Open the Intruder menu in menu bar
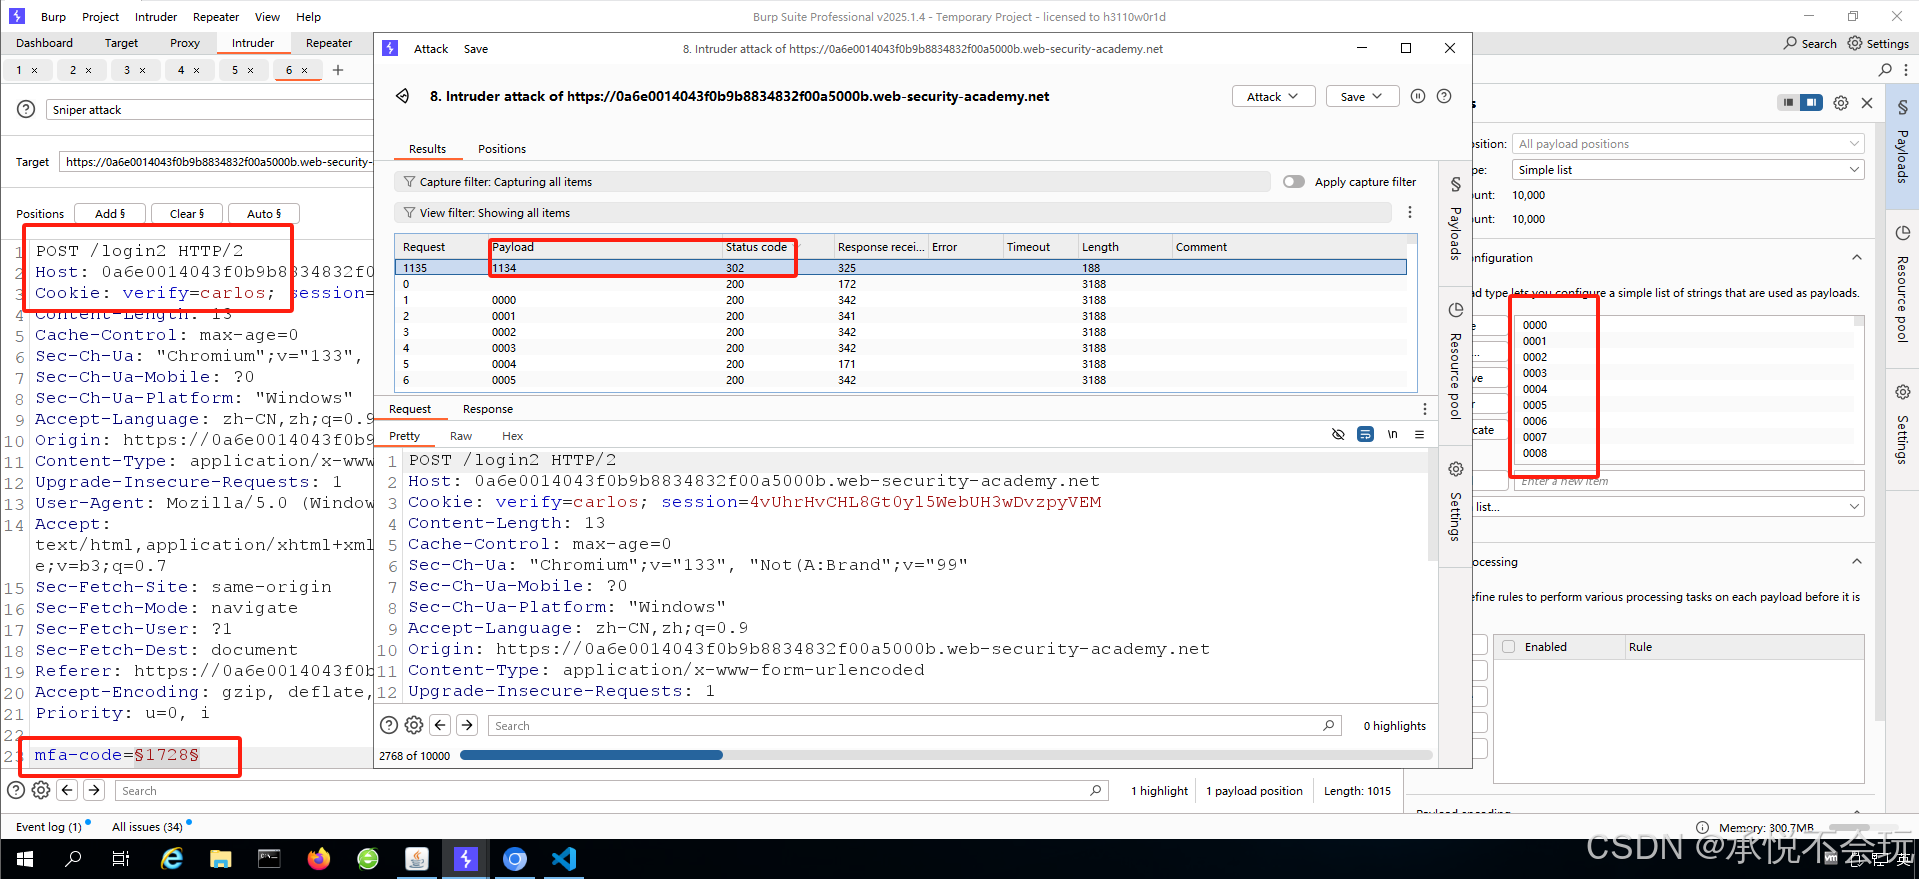 pyautogui.click(x=156, y=17)
